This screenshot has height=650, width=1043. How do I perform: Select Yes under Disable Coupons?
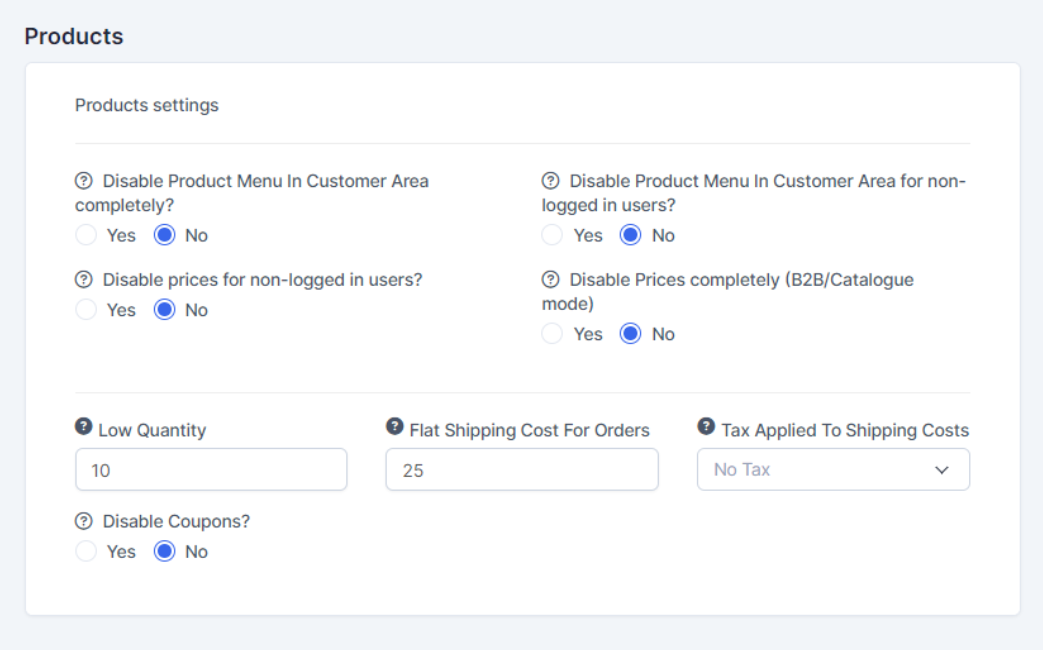pos(86,551)
